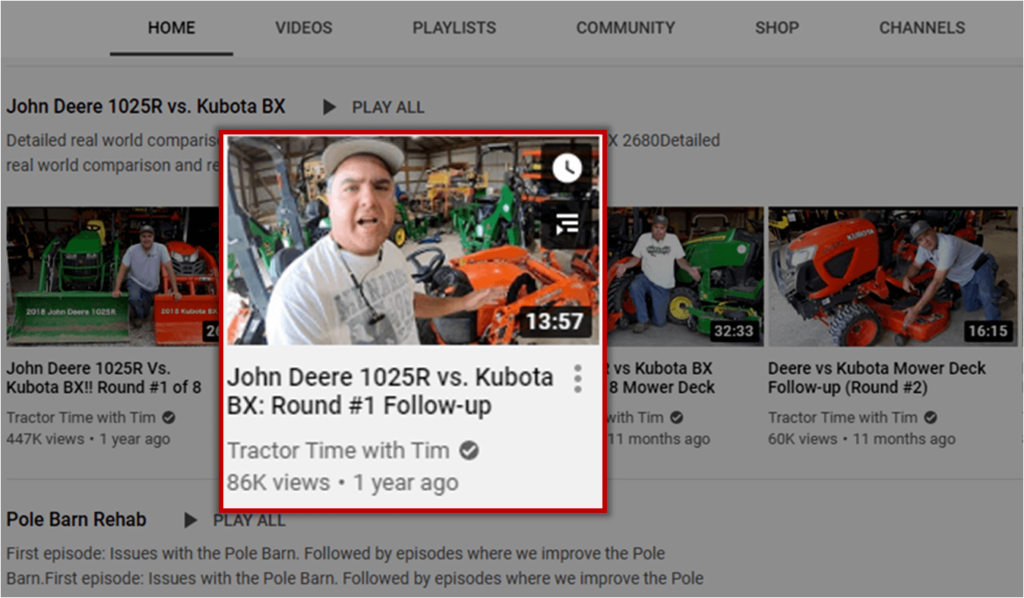1024x598 pixels.
Task: Click the 86K views text
Action: [x=278, y=483]
